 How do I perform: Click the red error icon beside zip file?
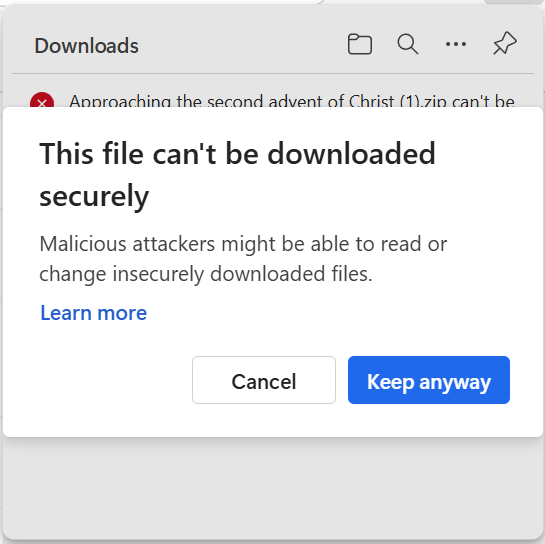coord(42,101)
